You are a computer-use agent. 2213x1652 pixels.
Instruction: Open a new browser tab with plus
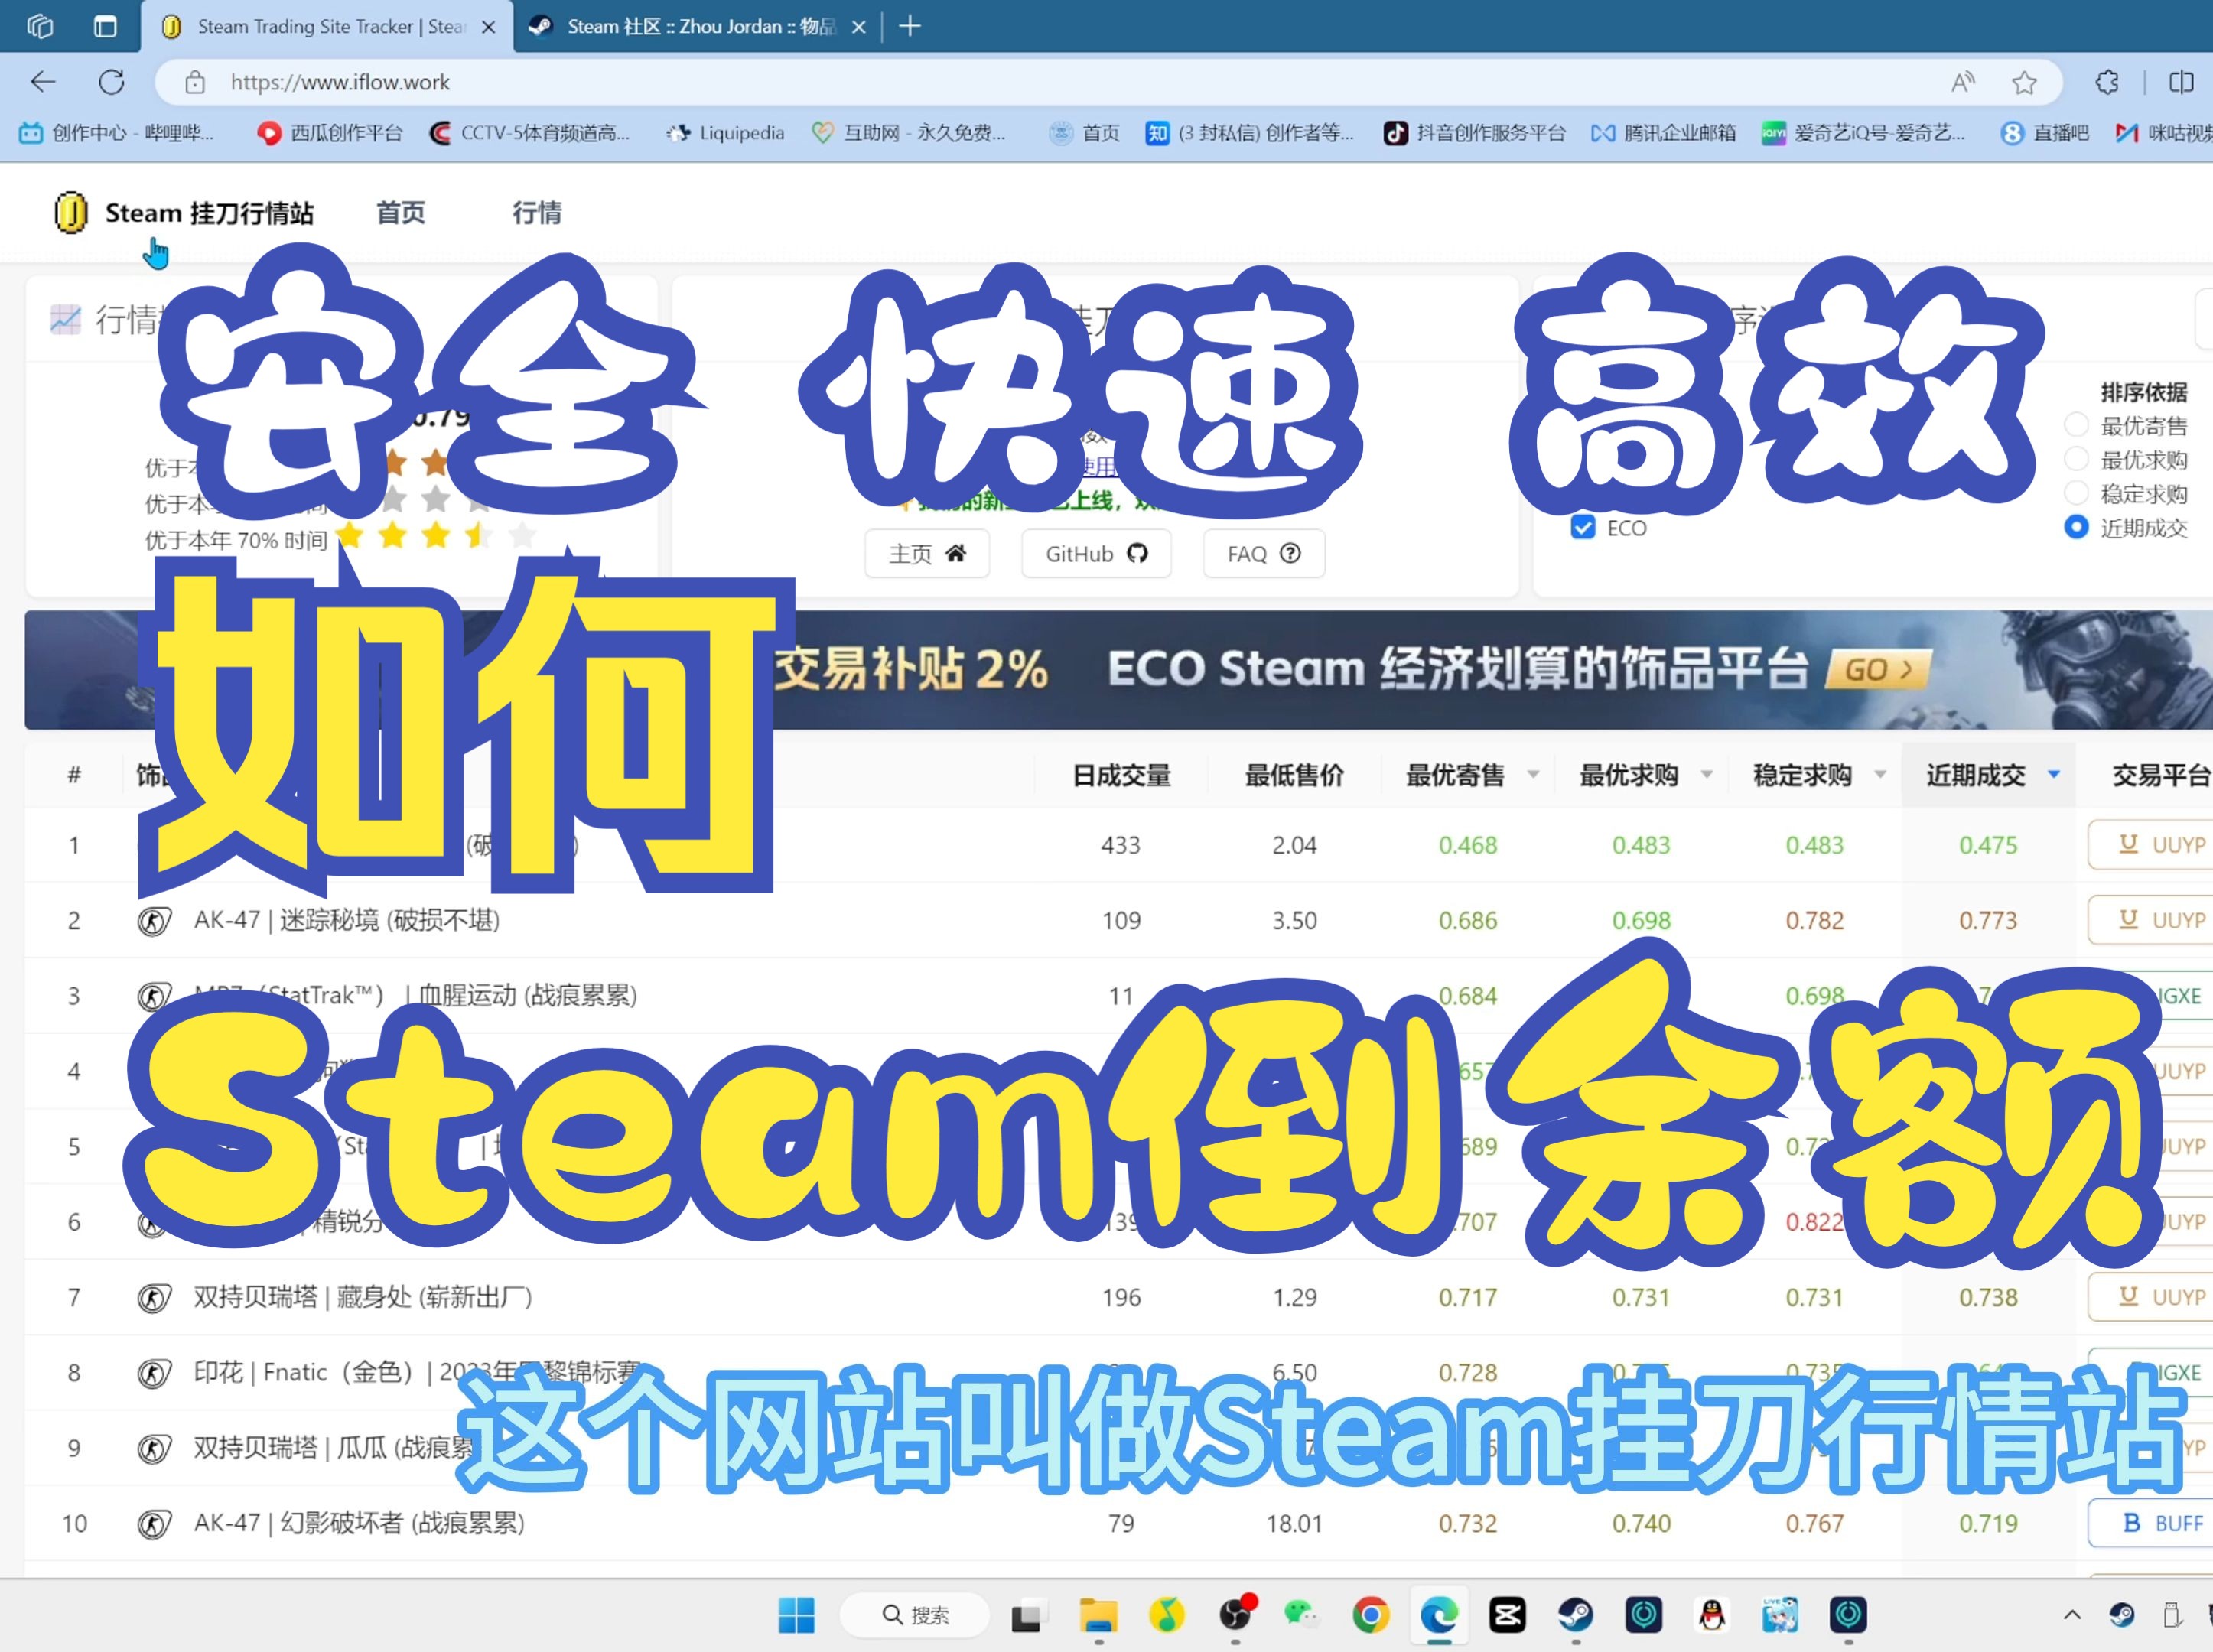[x=909, y=26]
